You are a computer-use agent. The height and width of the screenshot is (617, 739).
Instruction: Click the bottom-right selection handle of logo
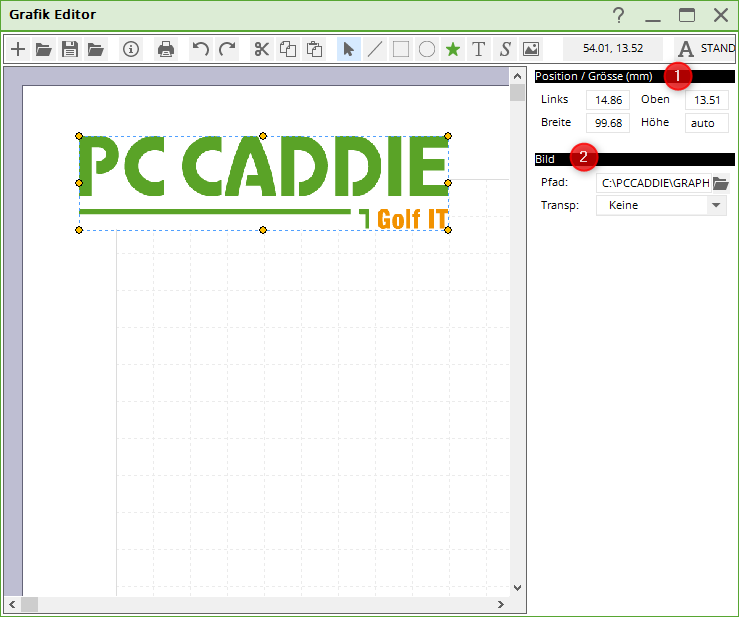[x=448, y=230]
